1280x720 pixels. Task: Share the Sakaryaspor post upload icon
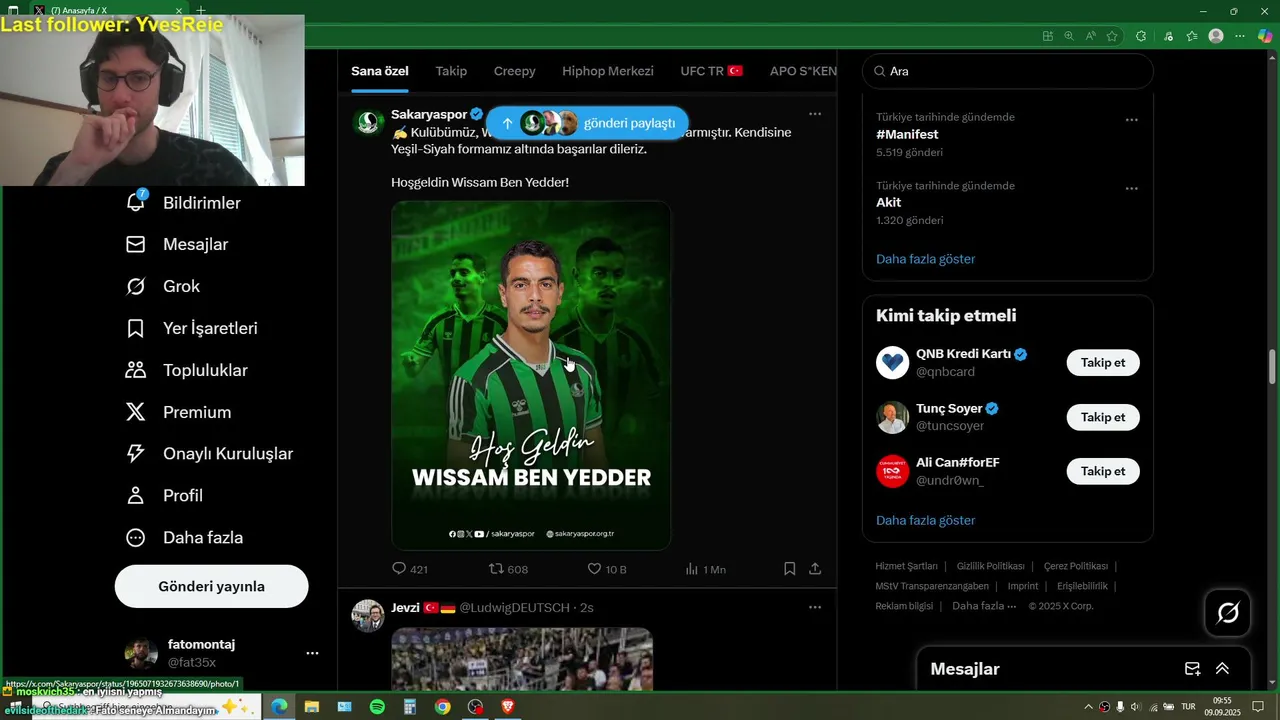point(815,568)
